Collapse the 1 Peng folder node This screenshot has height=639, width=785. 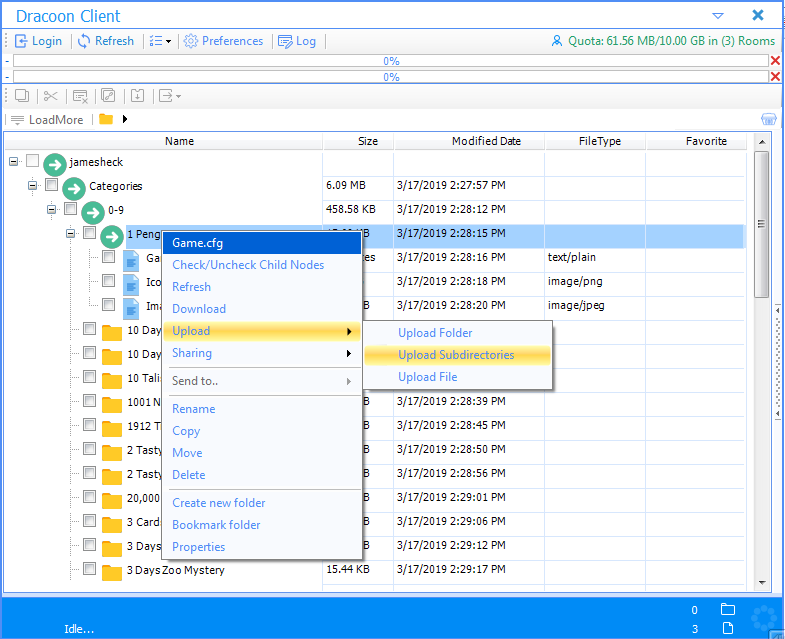point(71,233)
